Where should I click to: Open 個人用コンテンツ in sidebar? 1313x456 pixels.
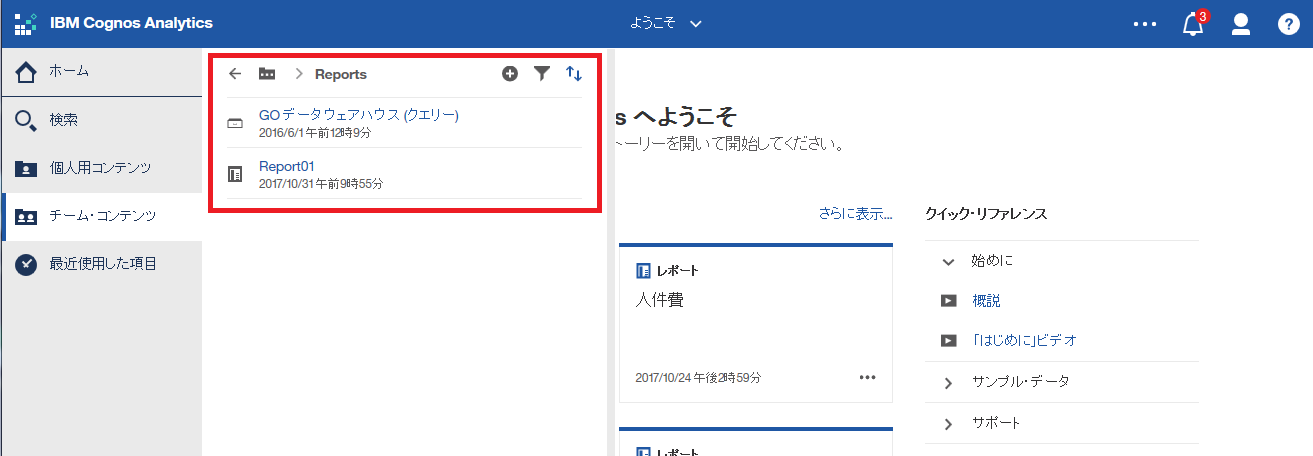click(101, 167)
